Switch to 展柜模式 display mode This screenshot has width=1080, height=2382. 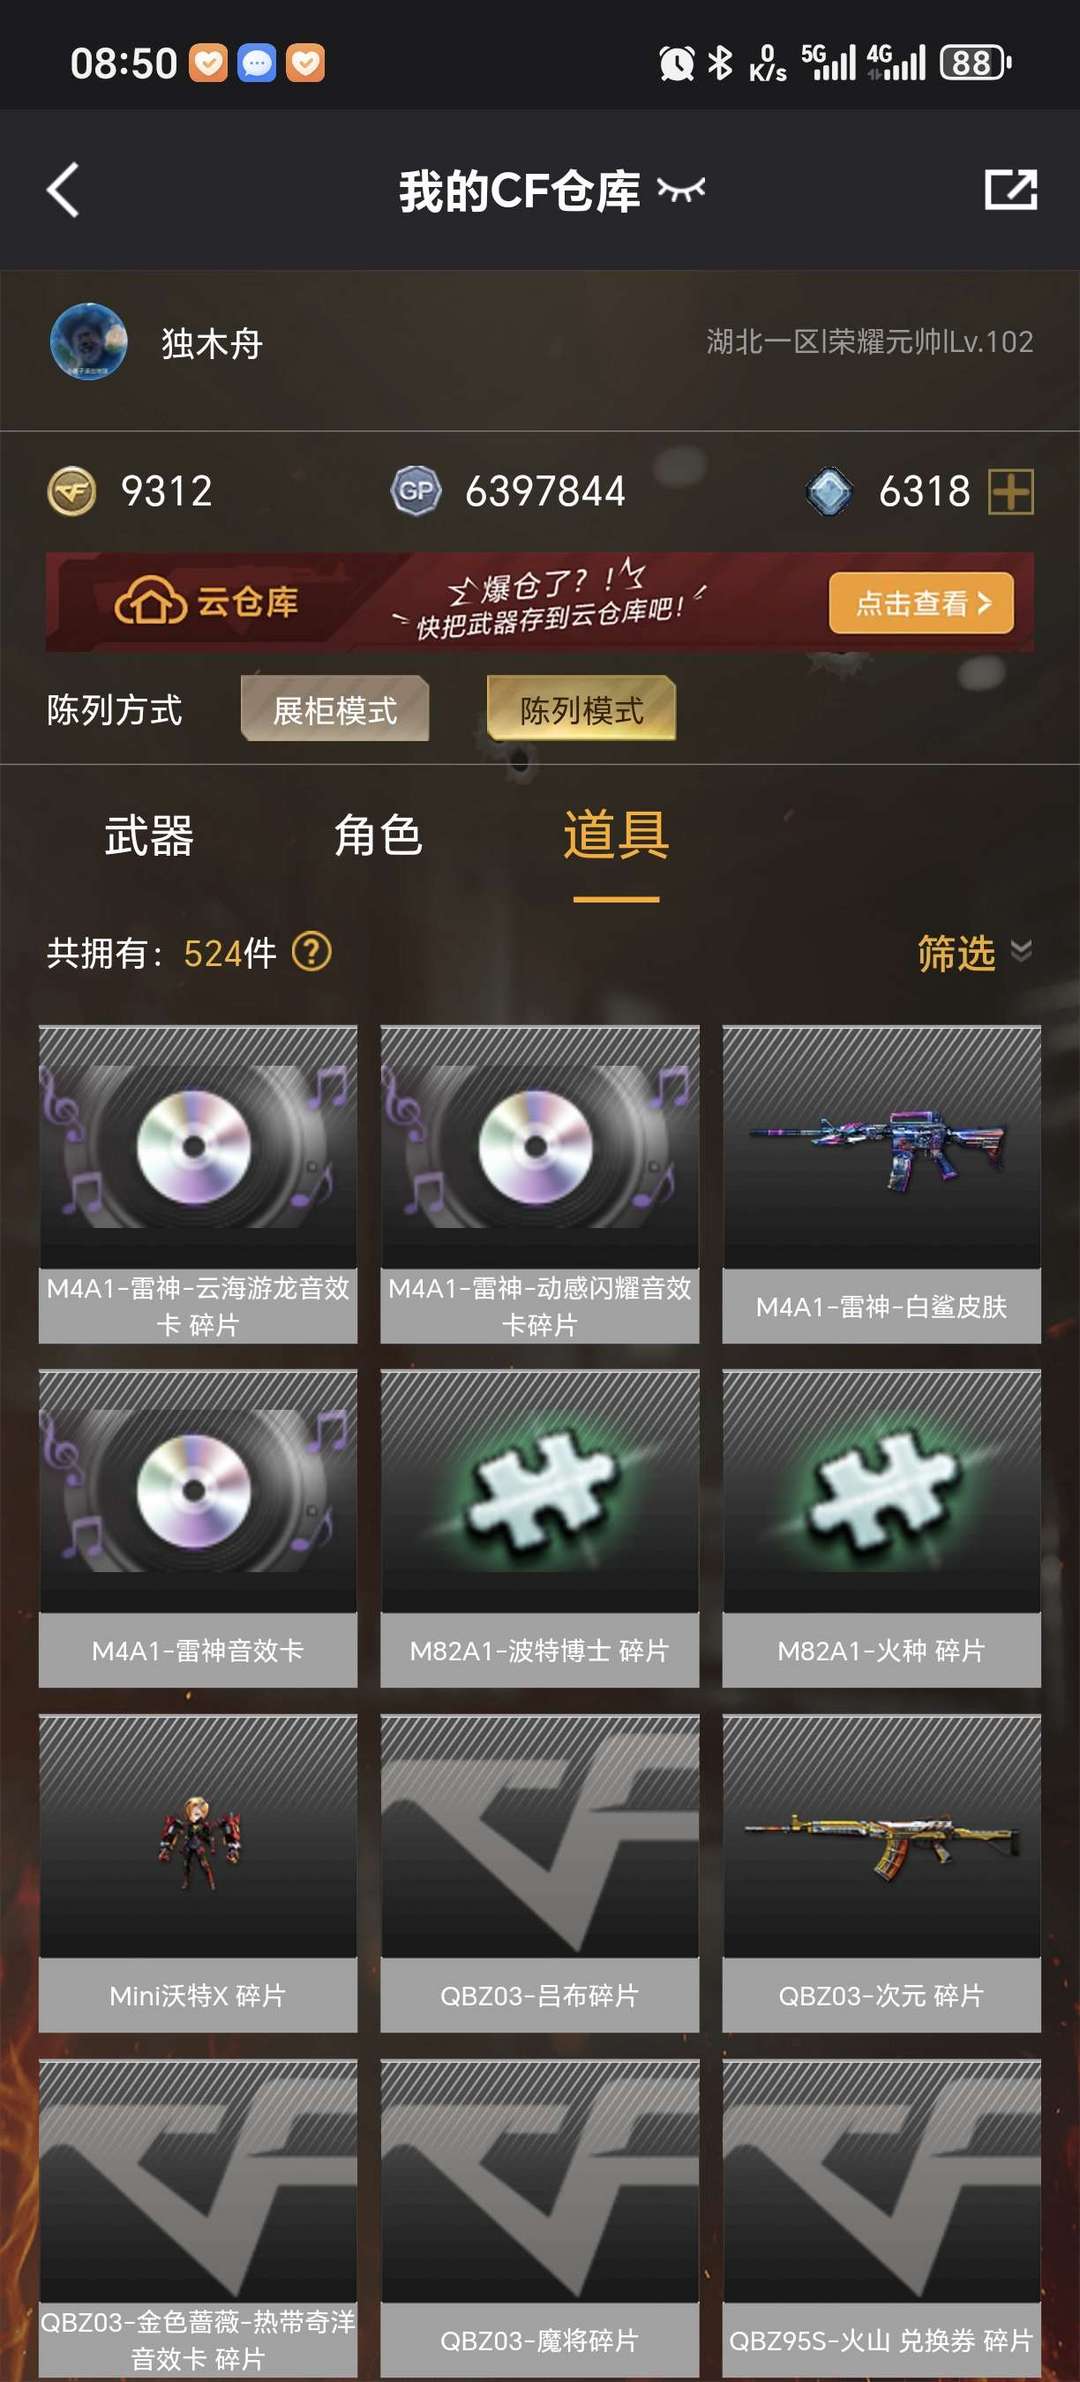tap(335, 709)
